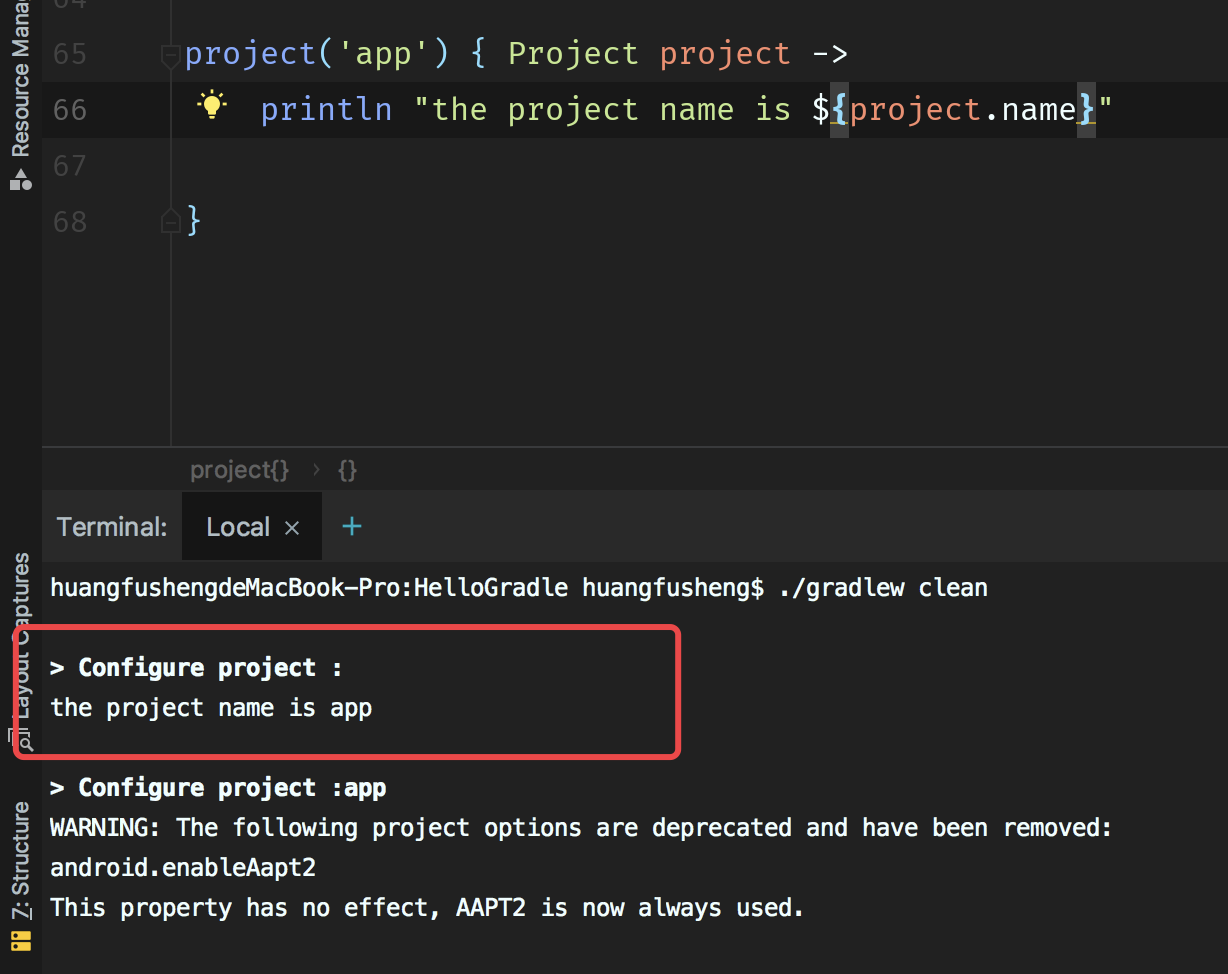Click the project{} breadcrumb item
The height and width of the screenshot is (974, 1228).
(240, 470)
